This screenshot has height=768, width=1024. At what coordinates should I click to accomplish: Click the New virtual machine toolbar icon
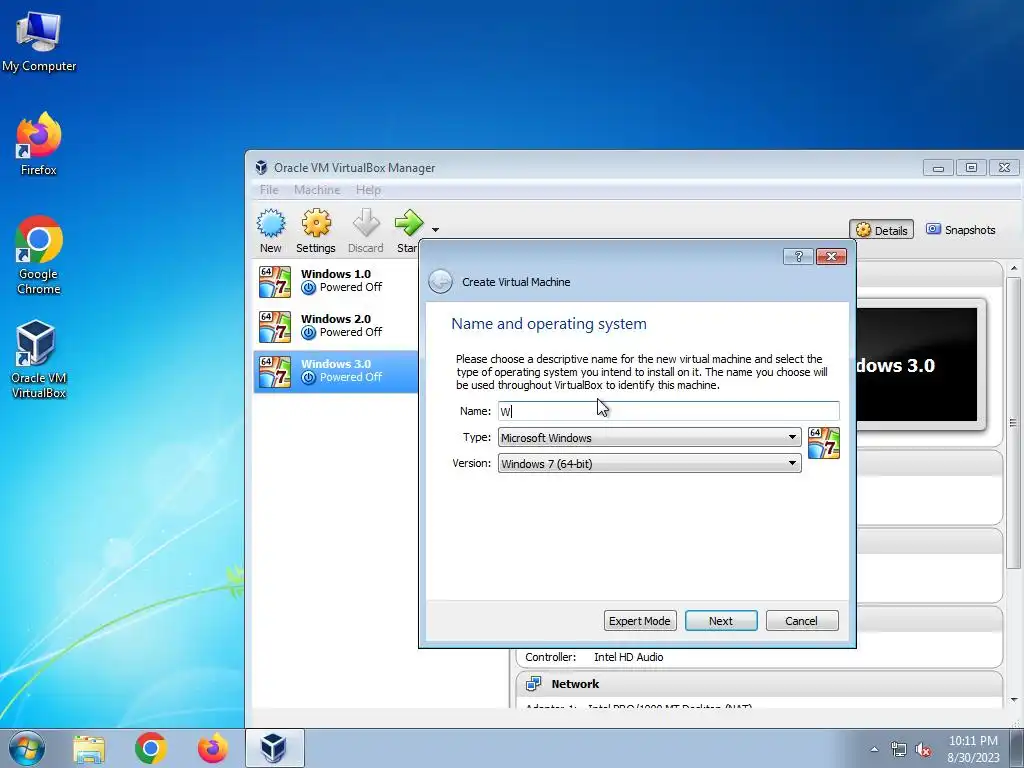(x=270, y=224)
